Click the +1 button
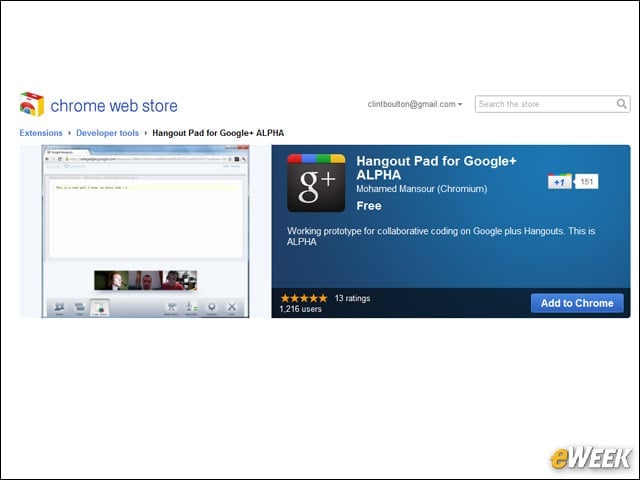This screenshot has height=480, width=640. point(560,182)
